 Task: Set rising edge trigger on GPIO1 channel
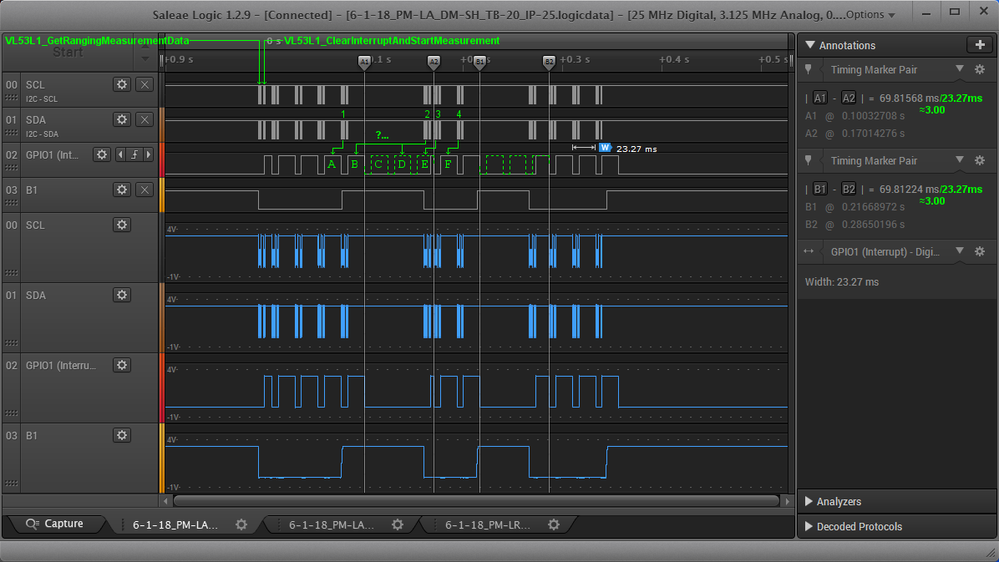point(134,155)
